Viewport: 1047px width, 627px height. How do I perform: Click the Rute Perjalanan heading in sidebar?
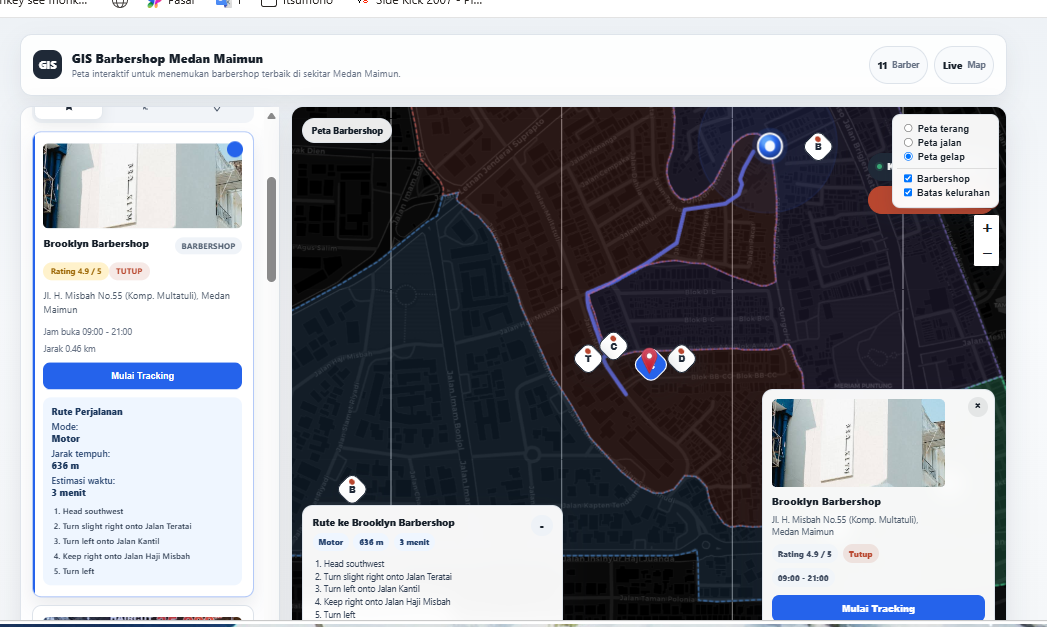click(x=87, y=412)
